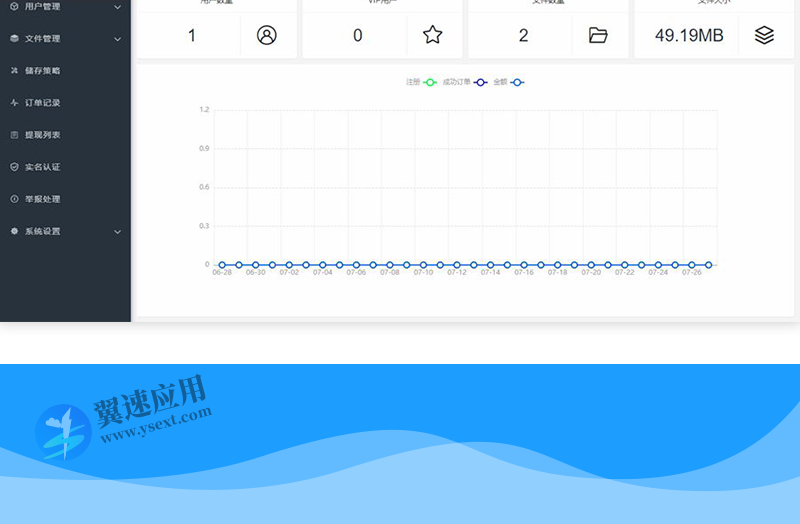Click the file size value 49.19MB
This screenshot has height=524, width=800.
[689, 35]
